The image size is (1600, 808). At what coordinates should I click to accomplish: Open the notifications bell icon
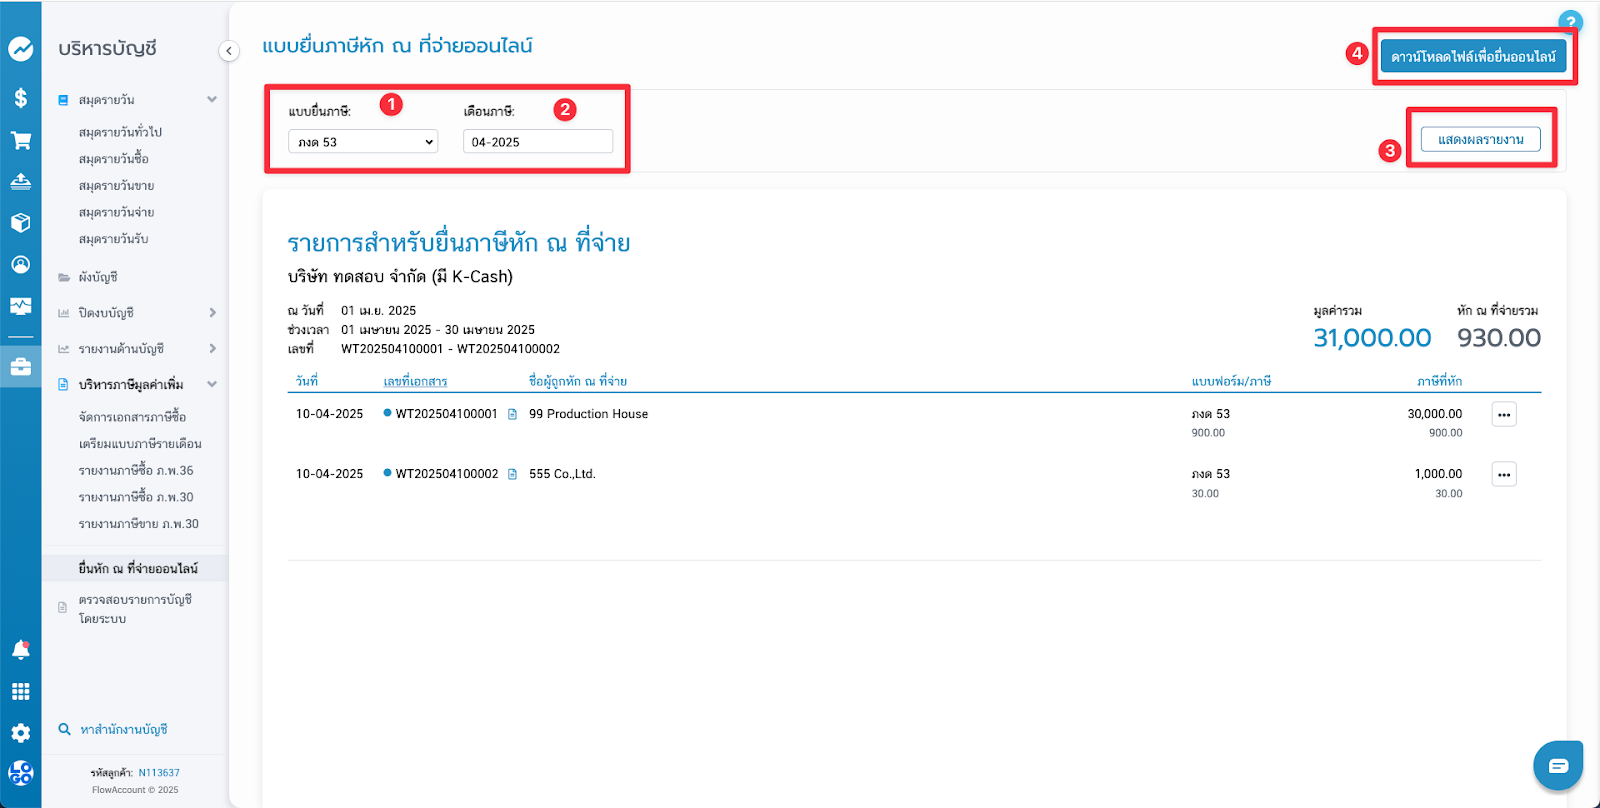tap(20, 650)
